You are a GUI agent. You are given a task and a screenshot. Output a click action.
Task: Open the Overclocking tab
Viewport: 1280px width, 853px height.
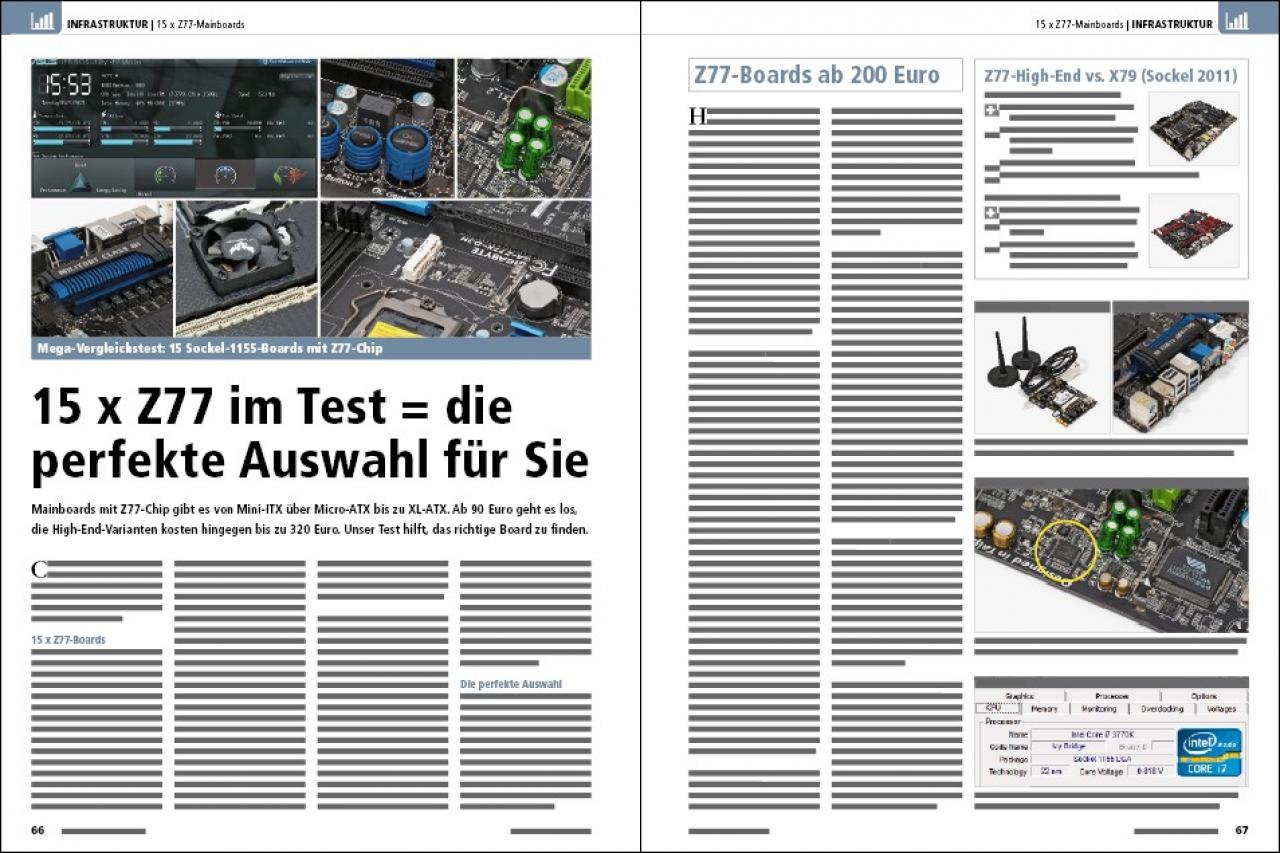pyautogui.click(x=1162, y=709)
